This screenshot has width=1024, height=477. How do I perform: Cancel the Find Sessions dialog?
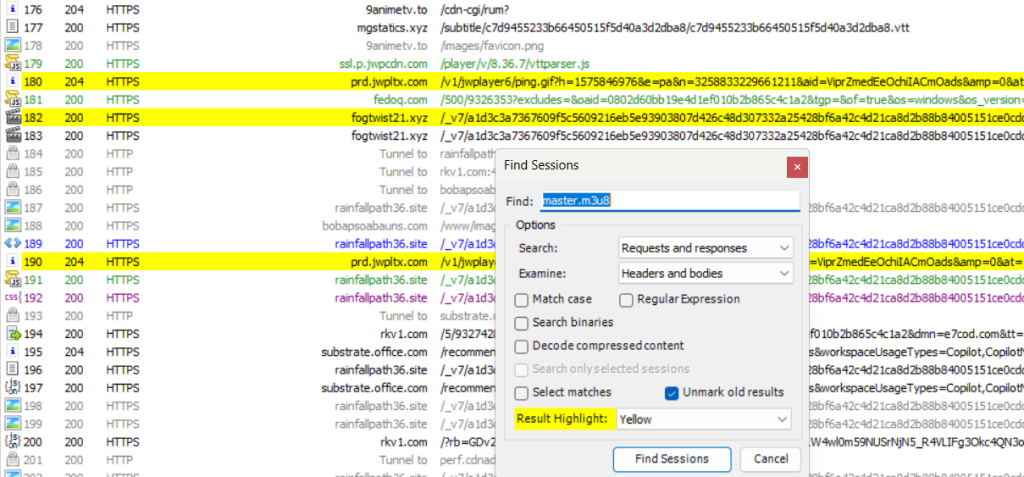(770, 459)
